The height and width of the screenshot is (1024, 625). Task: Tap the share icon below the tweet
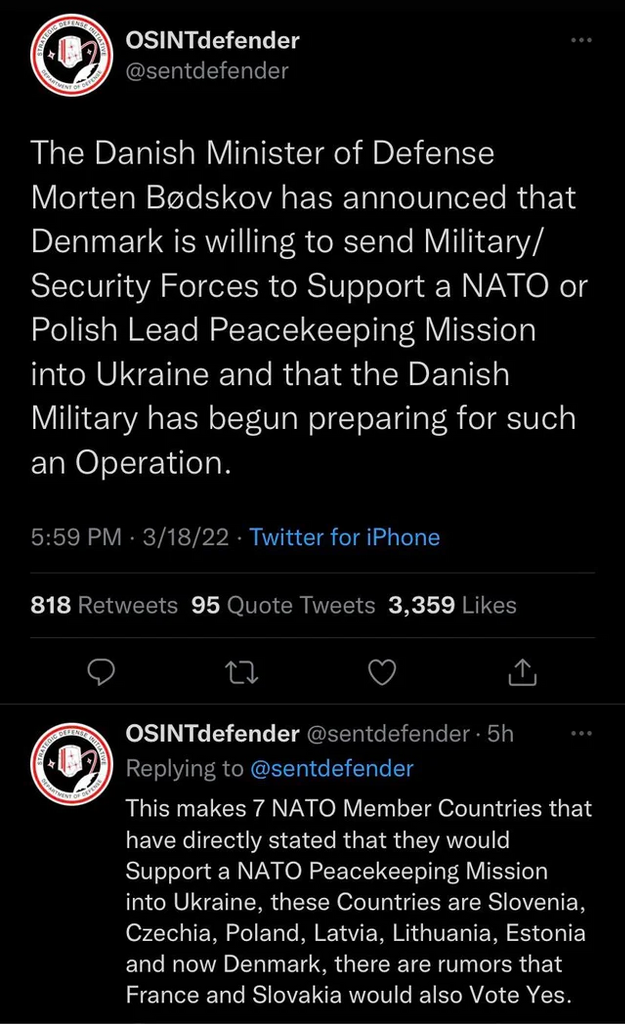(x=522, y=674)
